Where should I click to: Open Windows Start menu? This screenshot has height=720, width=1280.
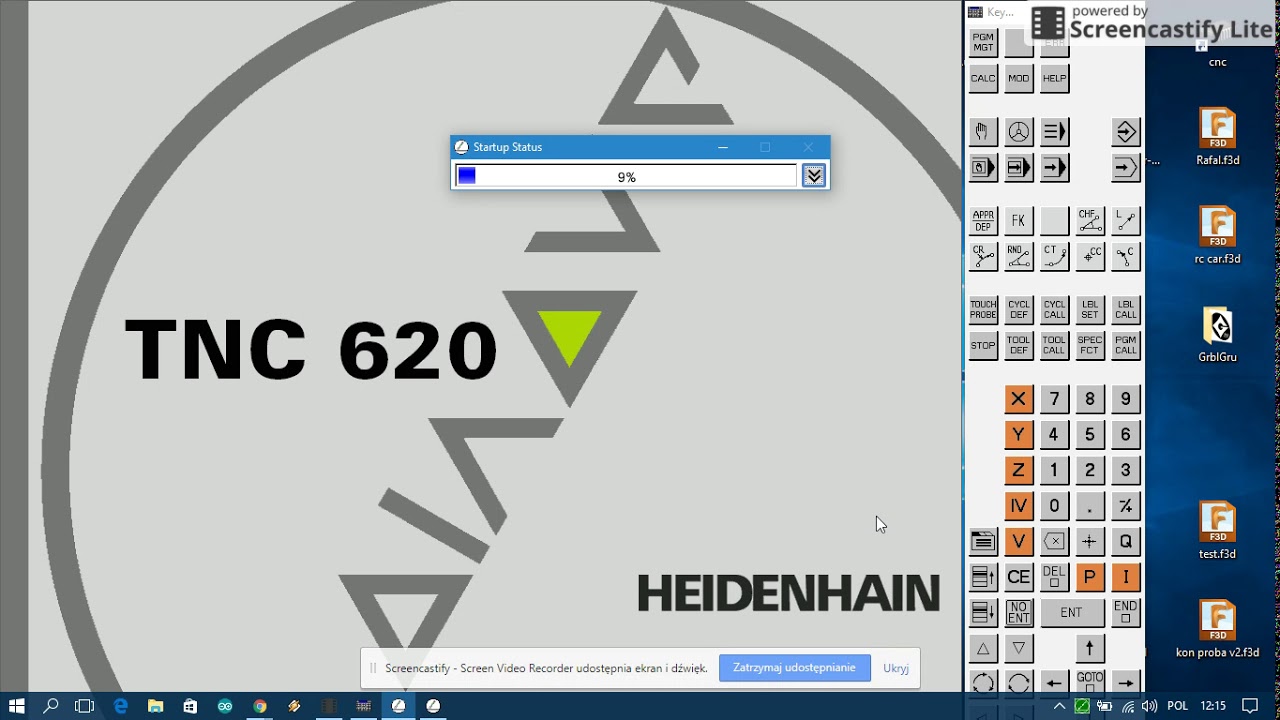click(16, 706)
